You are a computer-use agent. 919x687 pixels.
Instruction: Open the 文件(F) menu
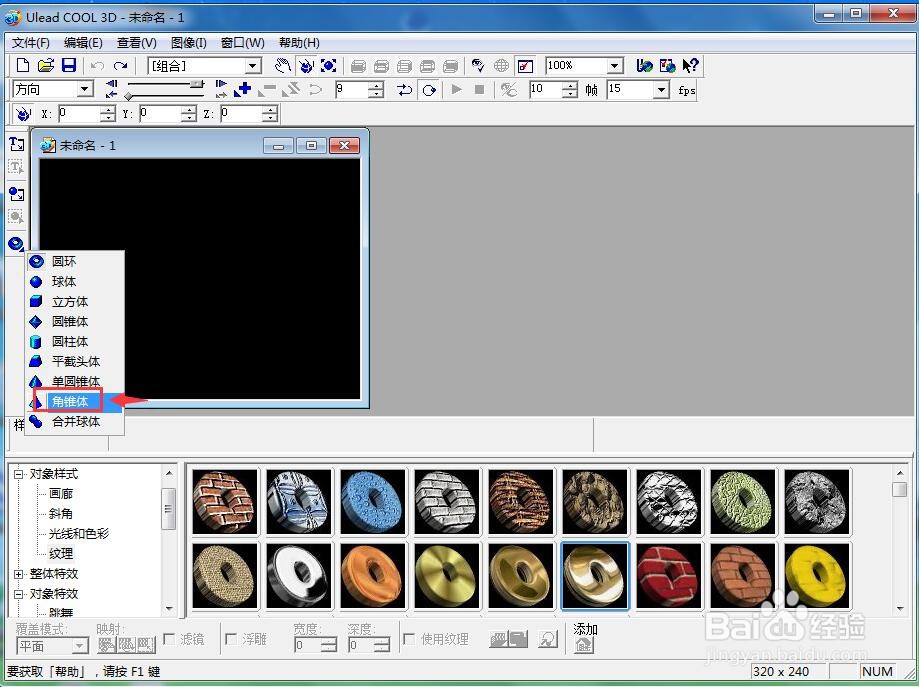[x=30, y=43]
